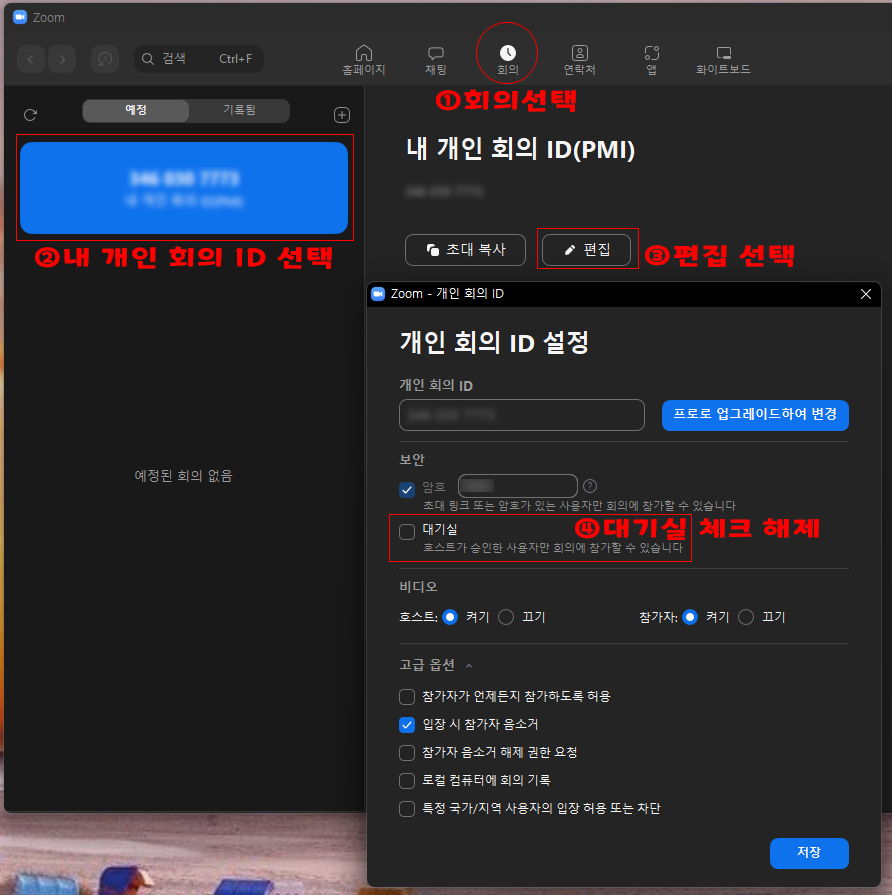Open the 앱 apps tab
Viewport: 892px width, 895px height.
[x=651, y=60]
